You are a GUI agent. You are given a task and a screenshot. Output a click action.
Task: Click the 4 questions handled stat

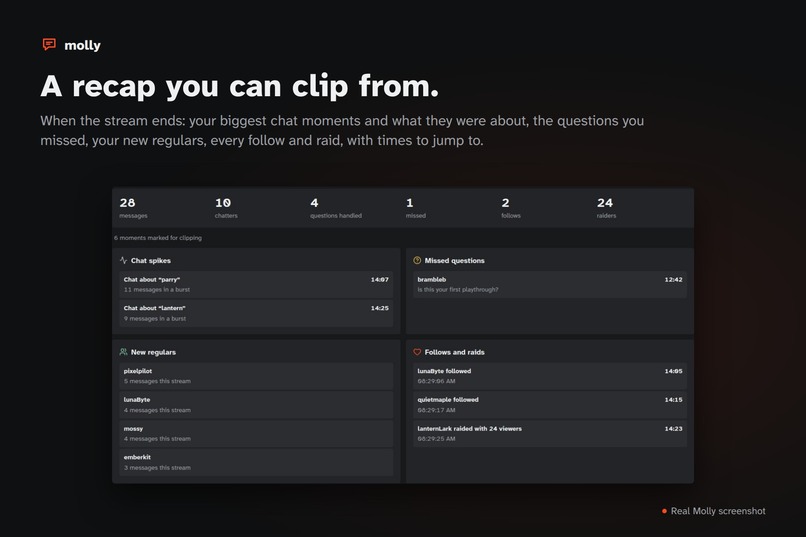pos(336,208)
